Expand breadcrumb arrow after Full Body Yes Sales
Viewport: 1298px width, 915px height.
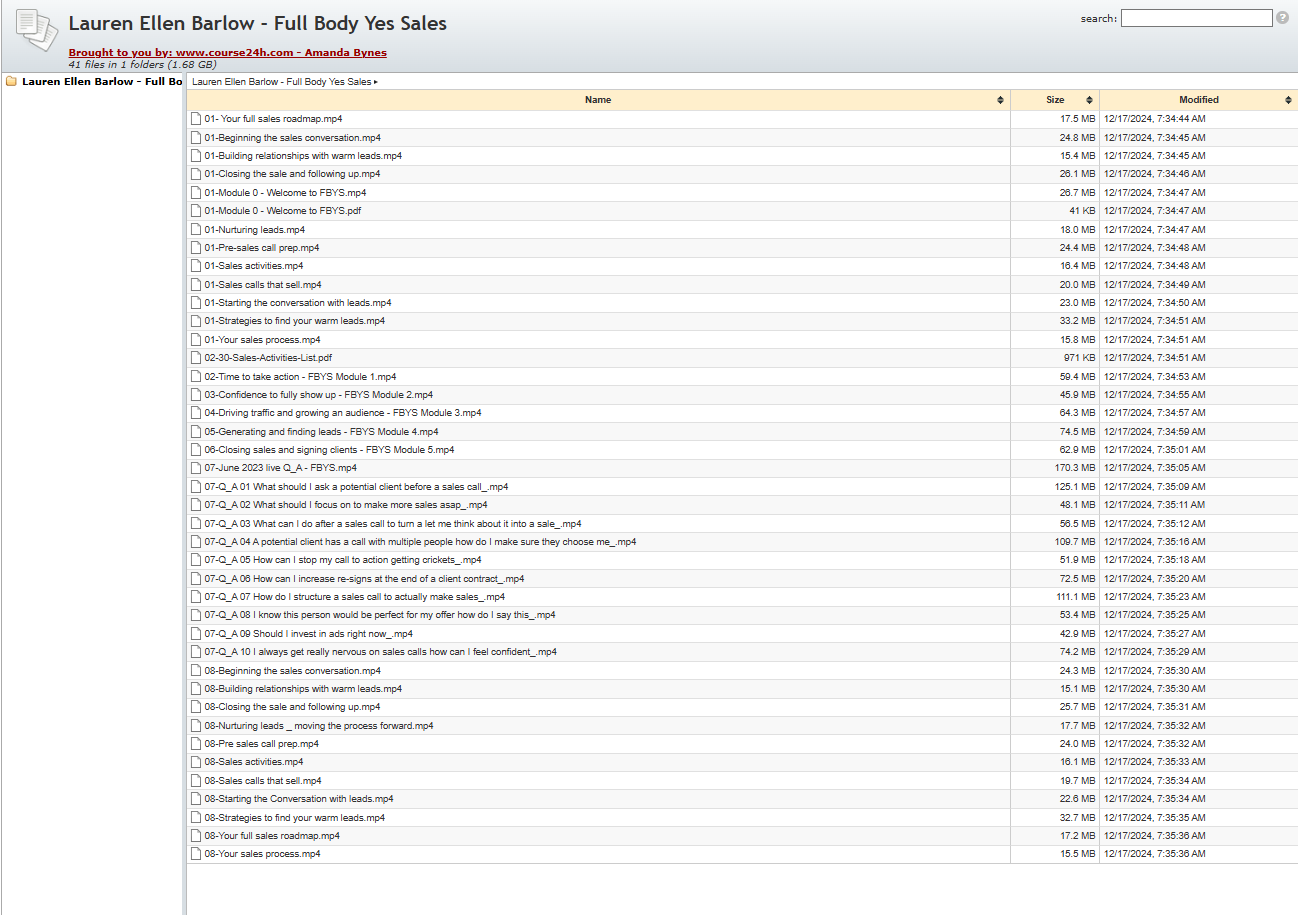tap(376, 82)
